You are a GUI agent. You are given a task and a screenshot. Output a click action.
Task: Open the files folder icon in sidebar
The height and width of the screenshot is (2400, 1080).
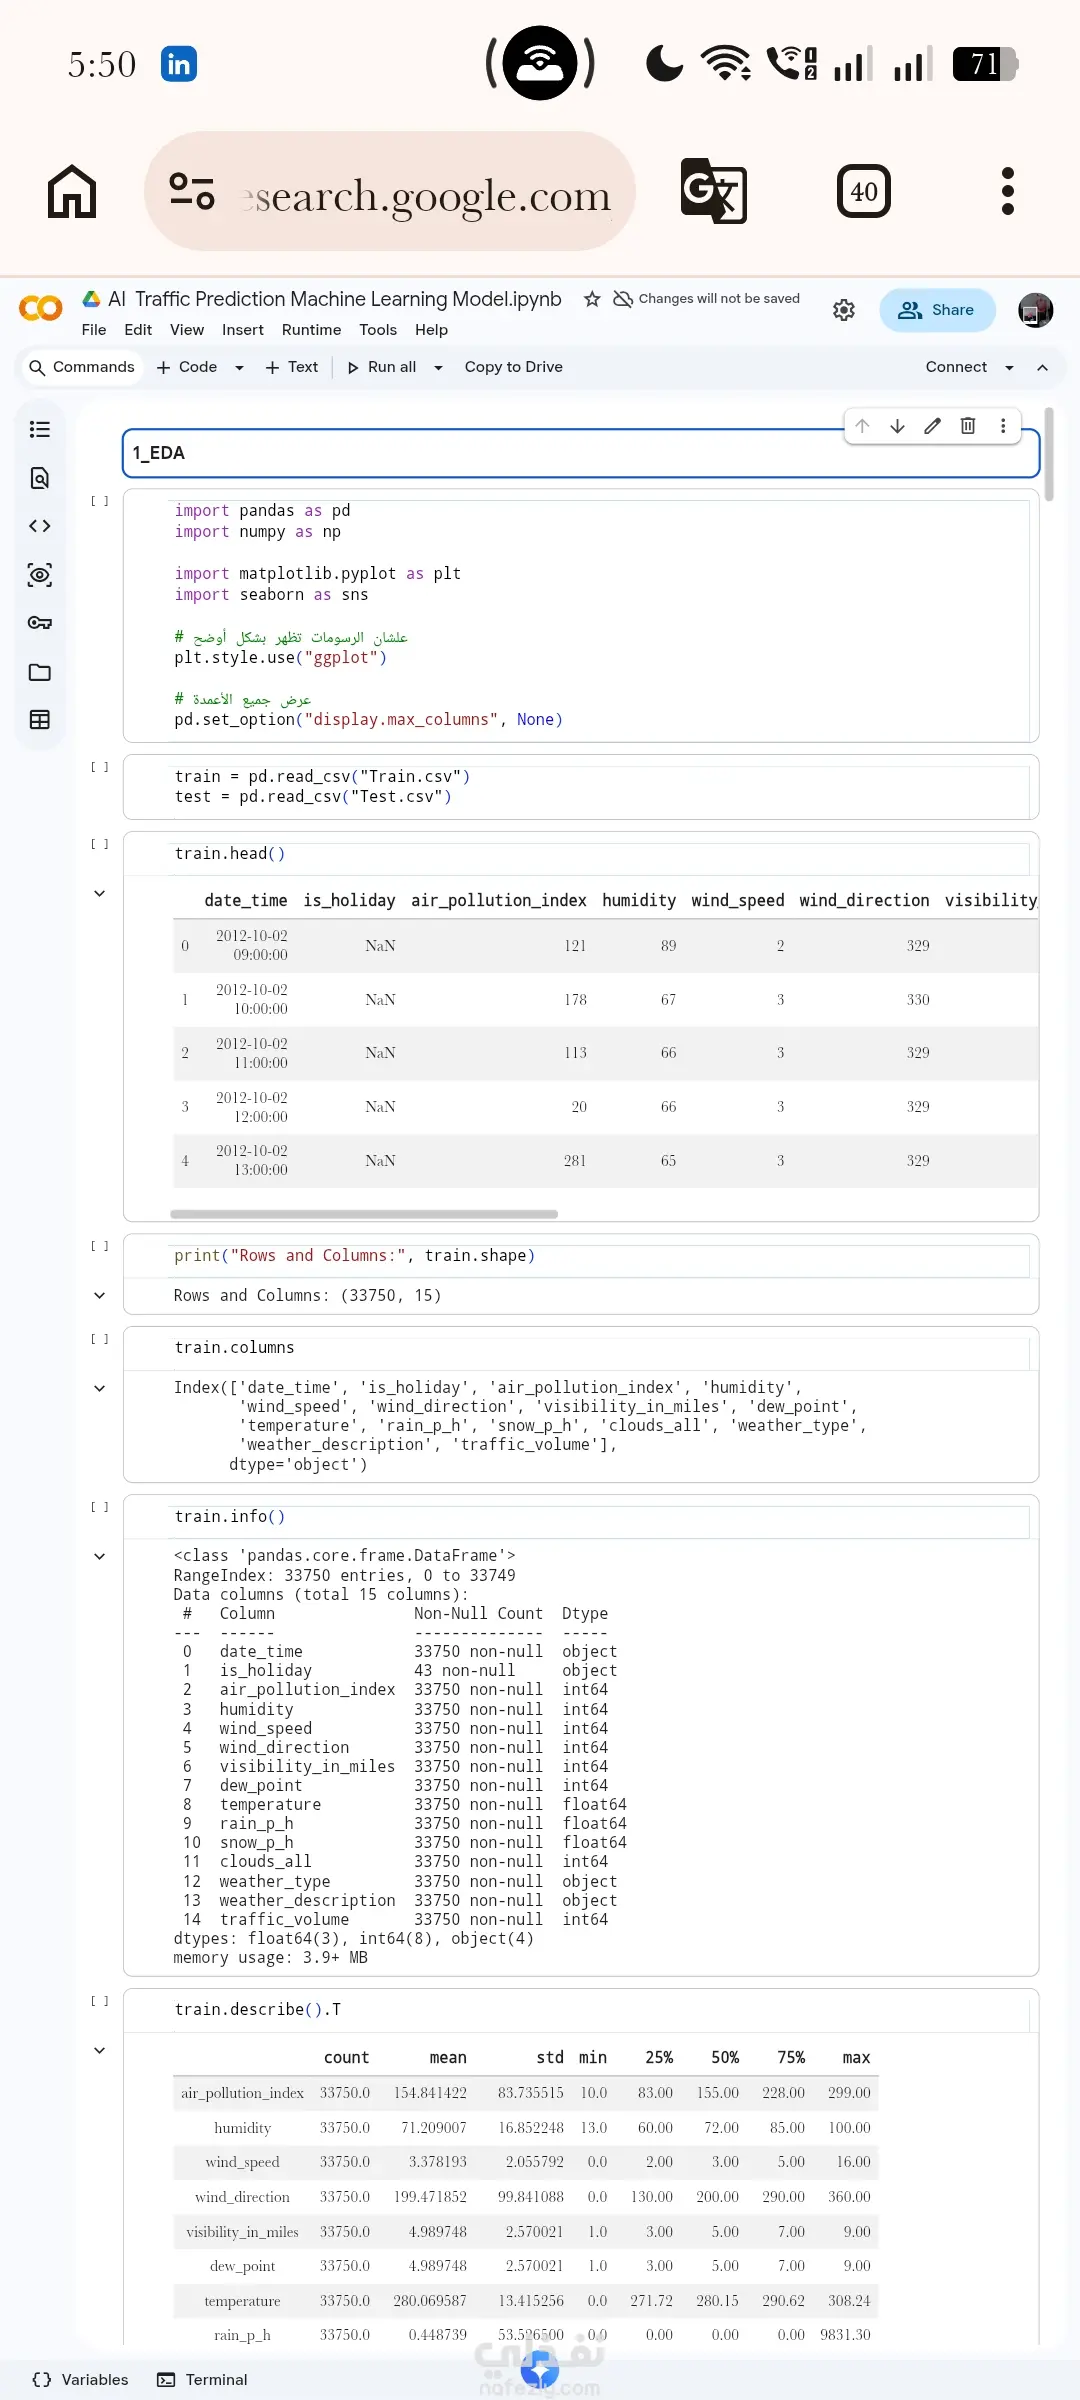click(40, 672)
